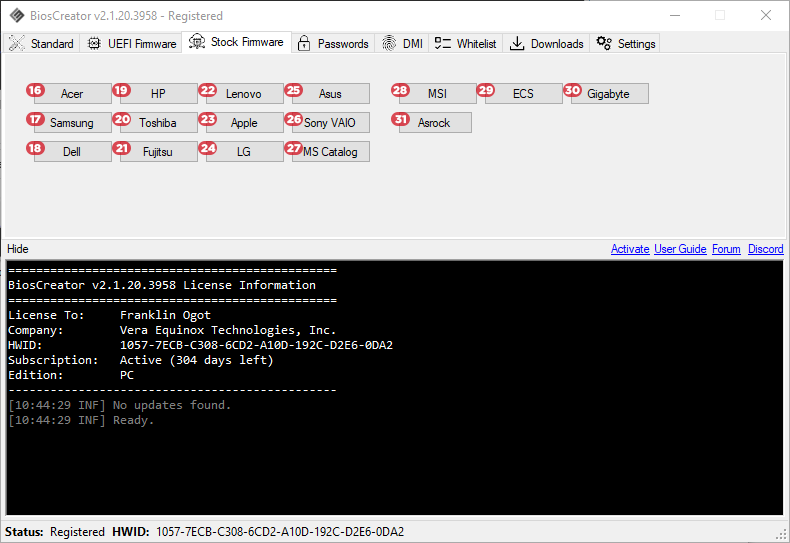
Task: Click the HP firmware button
Action: point(159,94)
